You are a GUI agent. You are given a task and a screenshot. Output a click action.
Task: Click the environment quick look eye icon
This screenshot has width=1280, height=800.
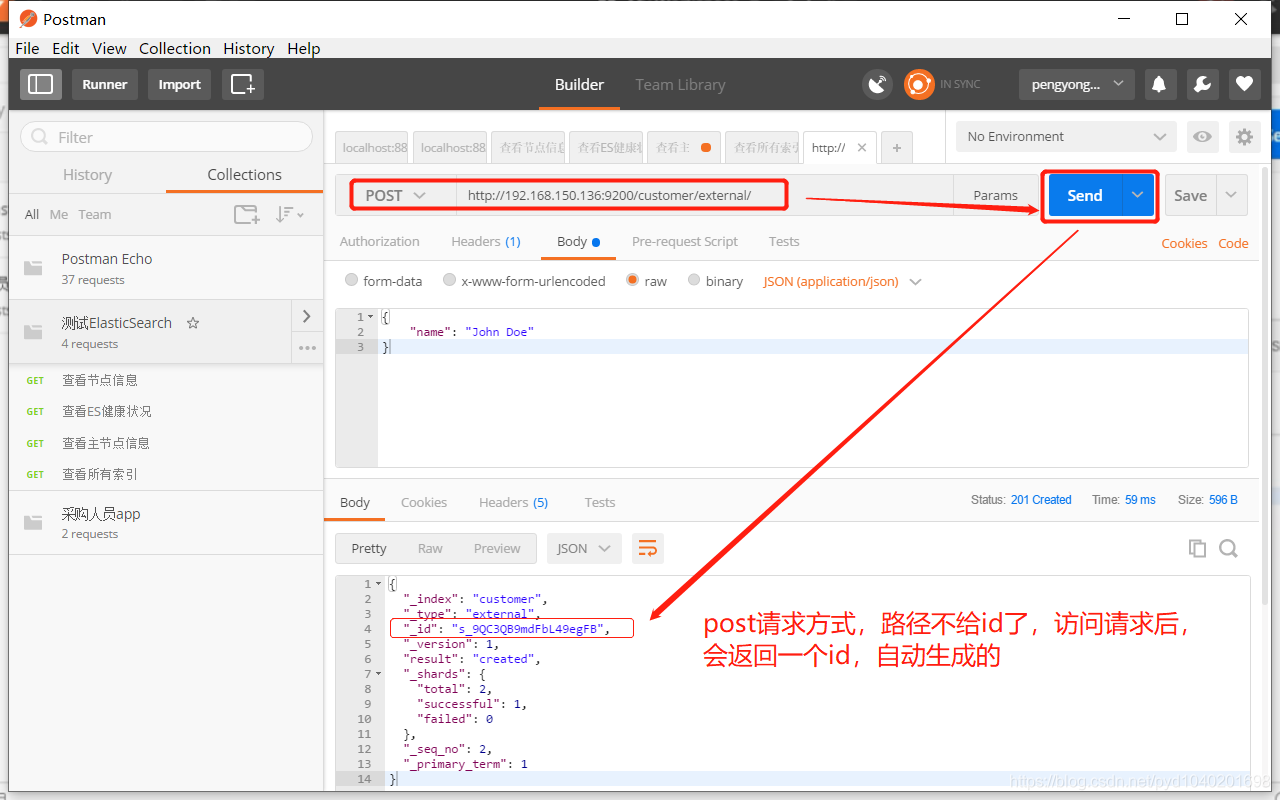click(1202, 137)
